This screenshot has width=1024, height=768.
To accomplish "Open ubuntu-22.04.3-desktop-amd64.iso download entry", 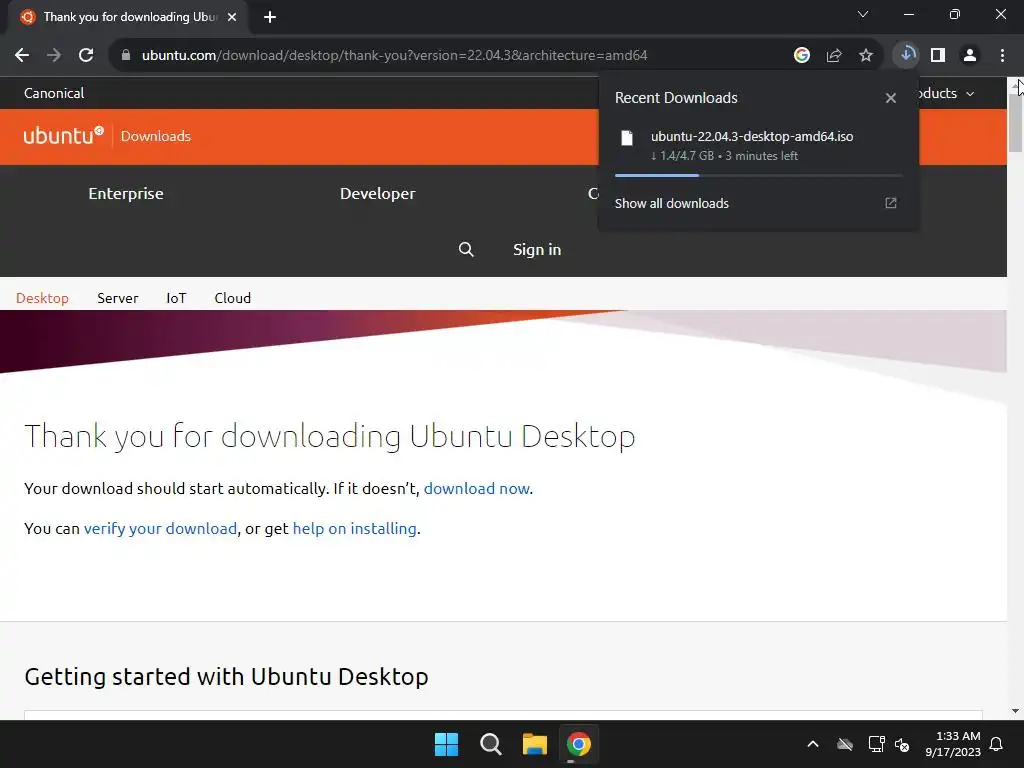I will tap(758, 146).
